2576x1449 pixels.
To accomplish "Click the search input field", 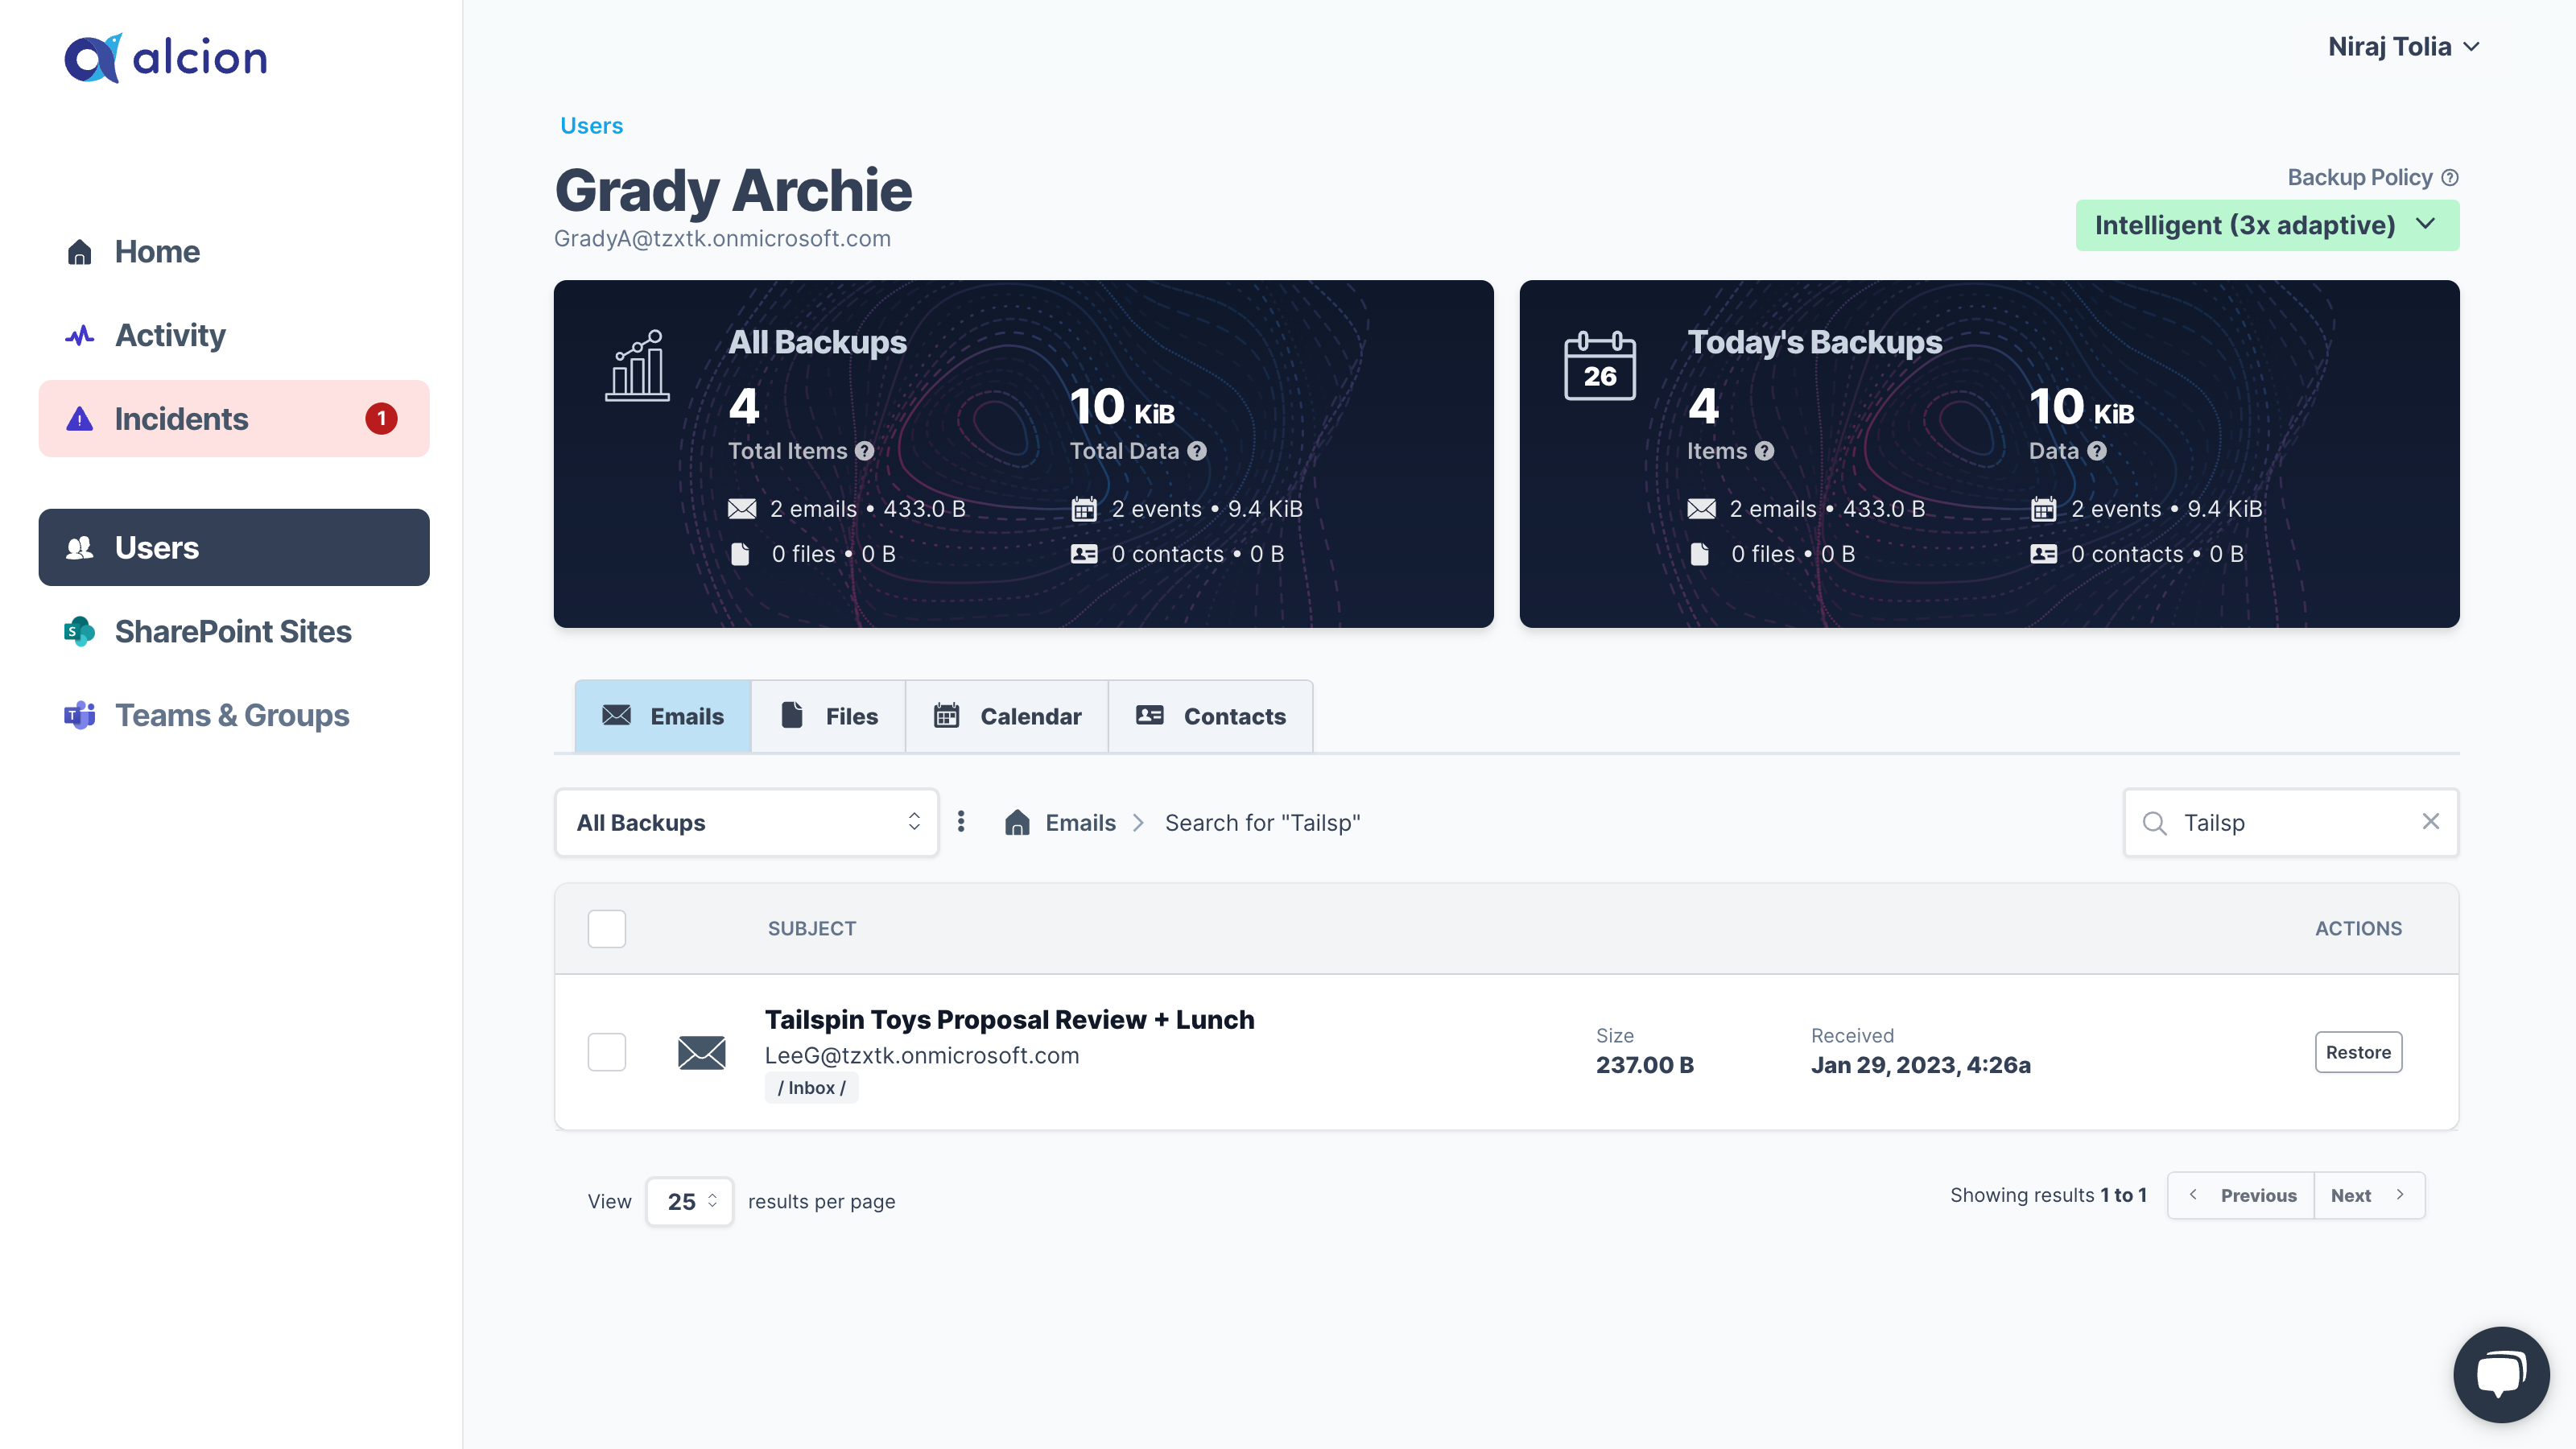I will pyautogui.click(x=2291, y=821).
